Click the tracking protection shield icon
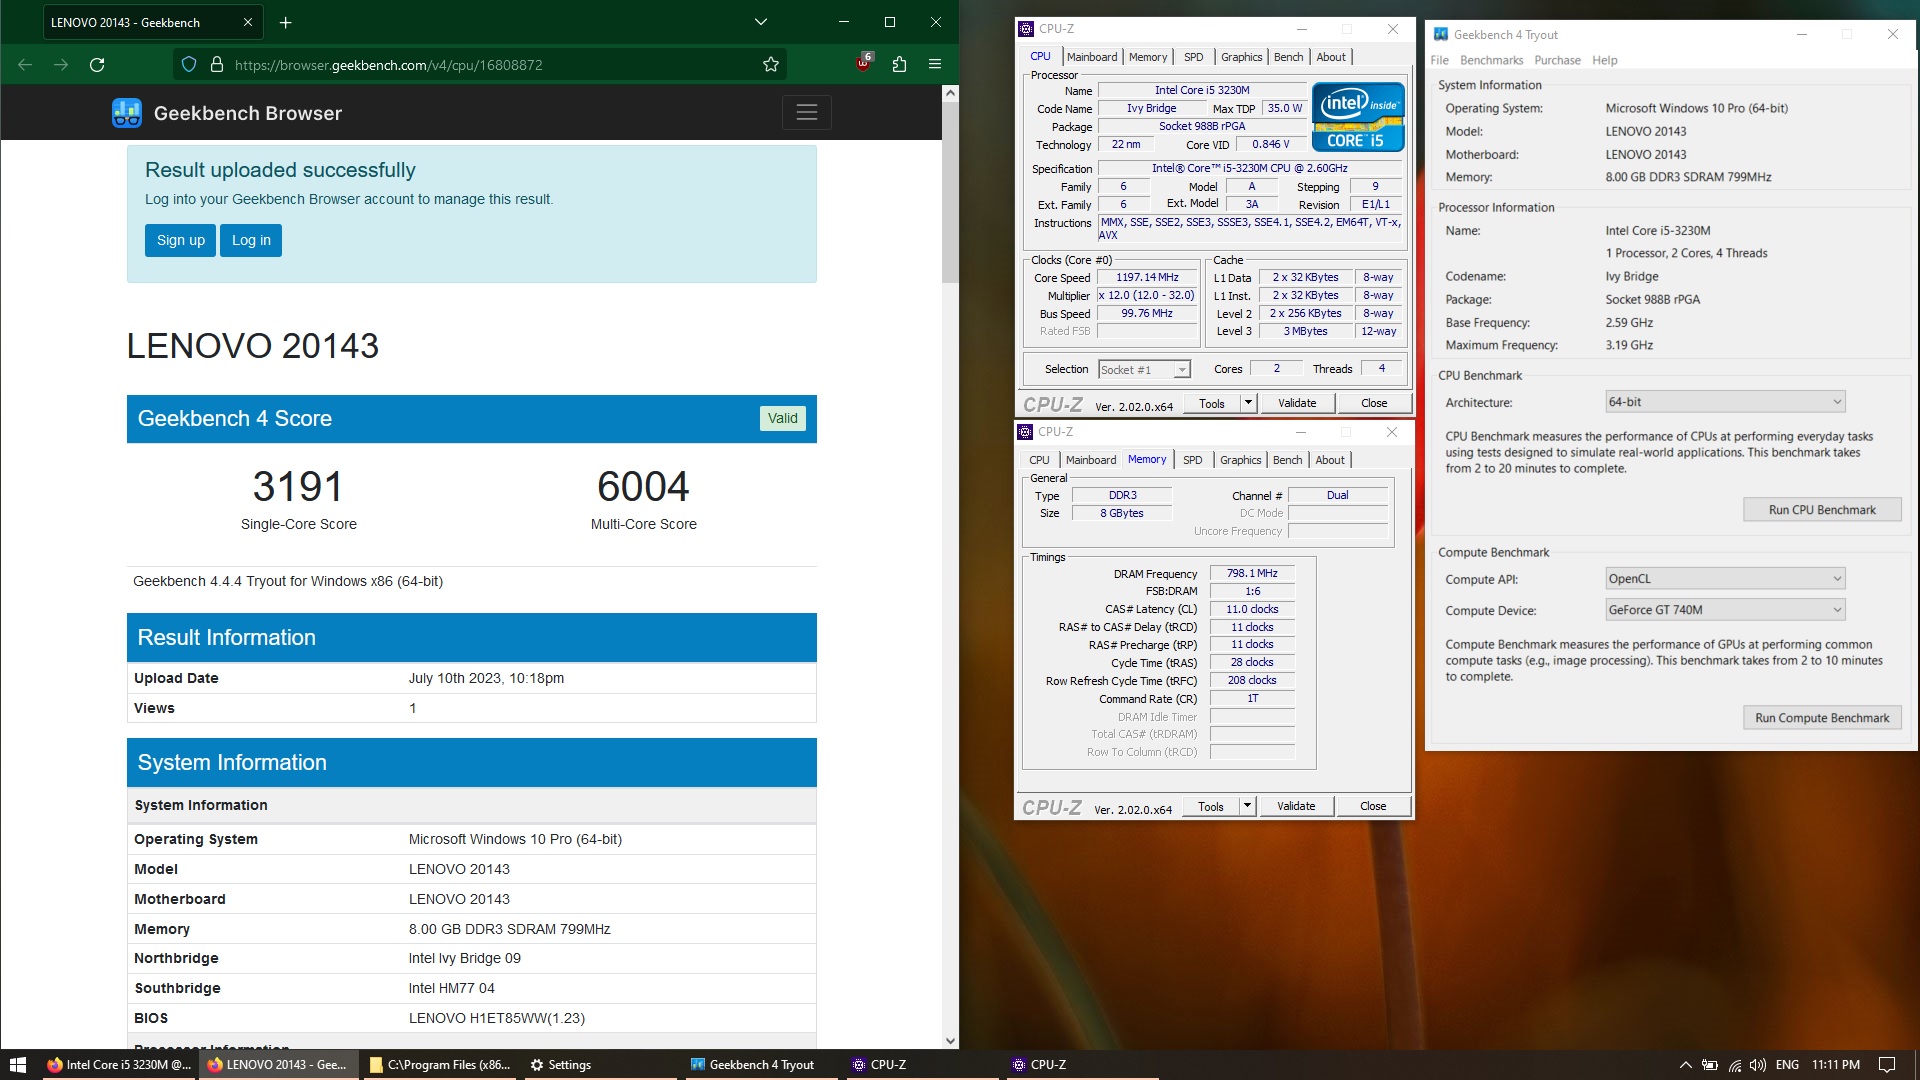The image size is (1920, 1080). [x=189, y=65]
